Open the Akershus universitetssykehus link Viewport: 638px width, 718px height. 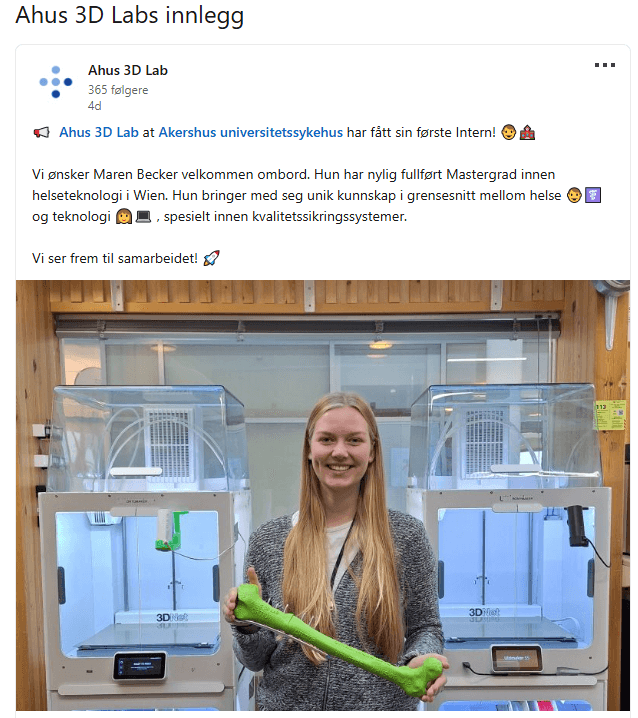[251, 132]
